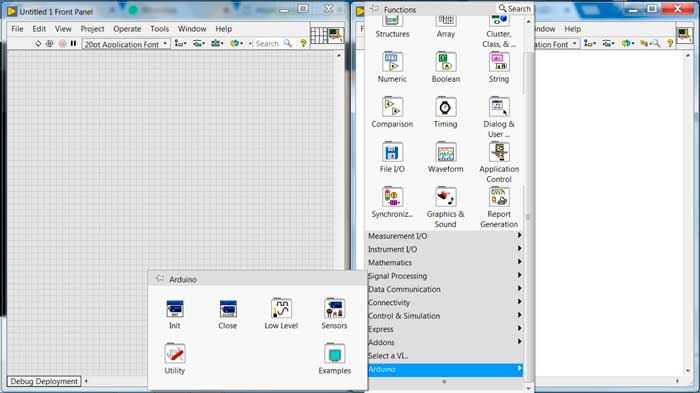Open Help menu in Block Diagram window
700x393 pixels.
point(572,29)
